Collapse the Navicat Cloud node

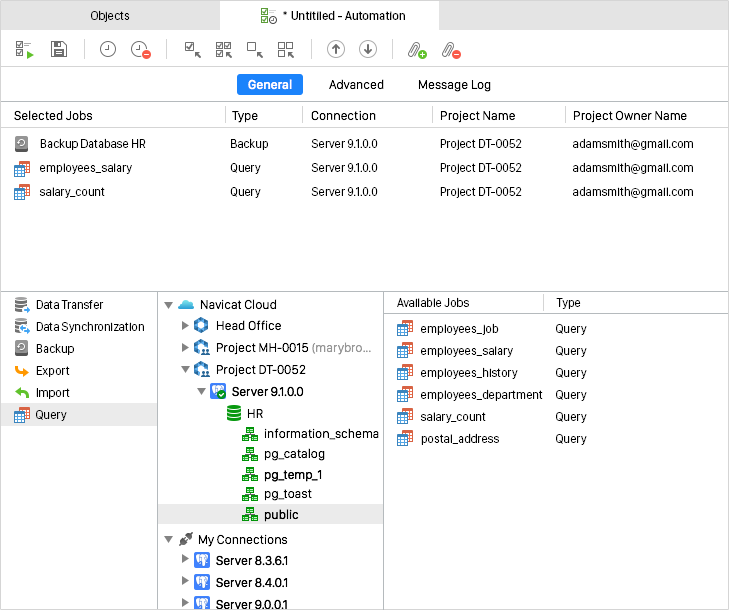pyautogui.click(x=168, y=305)
